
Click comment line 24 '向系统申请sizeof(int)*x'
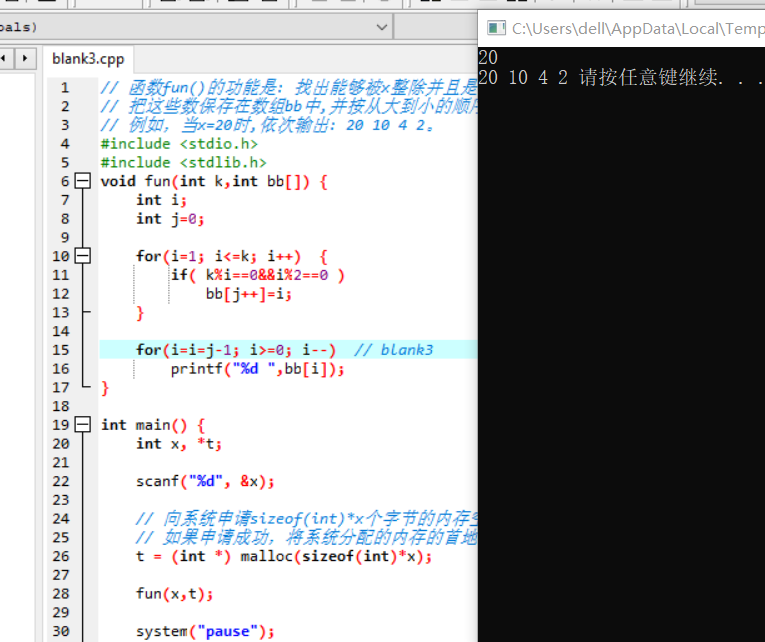[x=306, y=519]
